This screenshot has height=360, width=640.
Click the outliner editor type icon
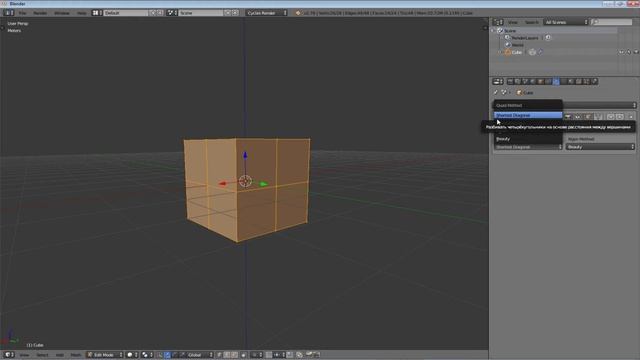coord(498,22)
